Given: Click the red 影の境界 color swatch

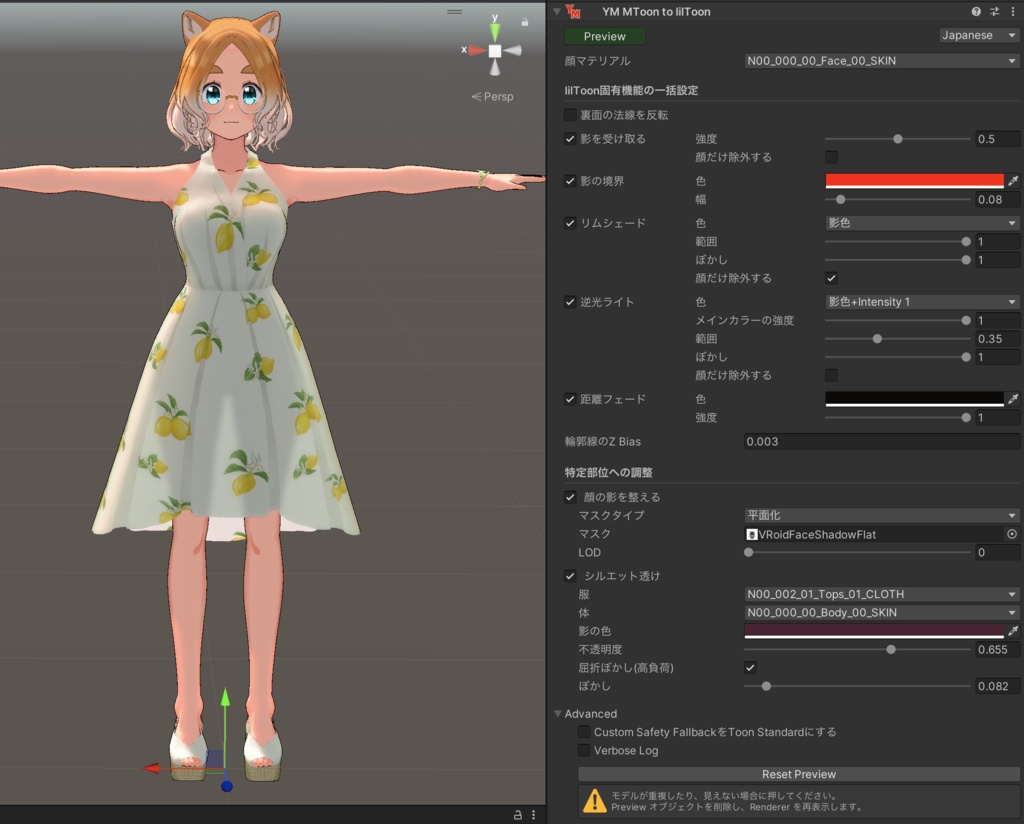Looking at the screenshot, I should [914, 181].
